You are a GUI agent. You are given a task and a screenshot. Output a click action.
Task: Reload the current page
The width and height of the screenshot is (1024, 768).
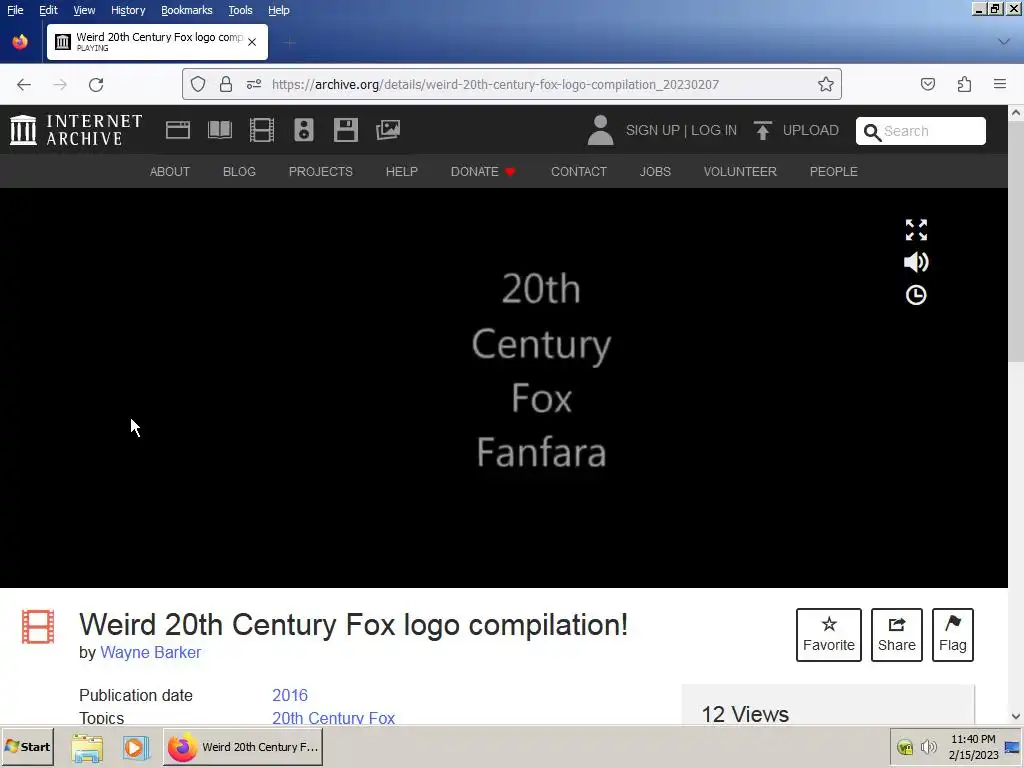click(96, 84)
